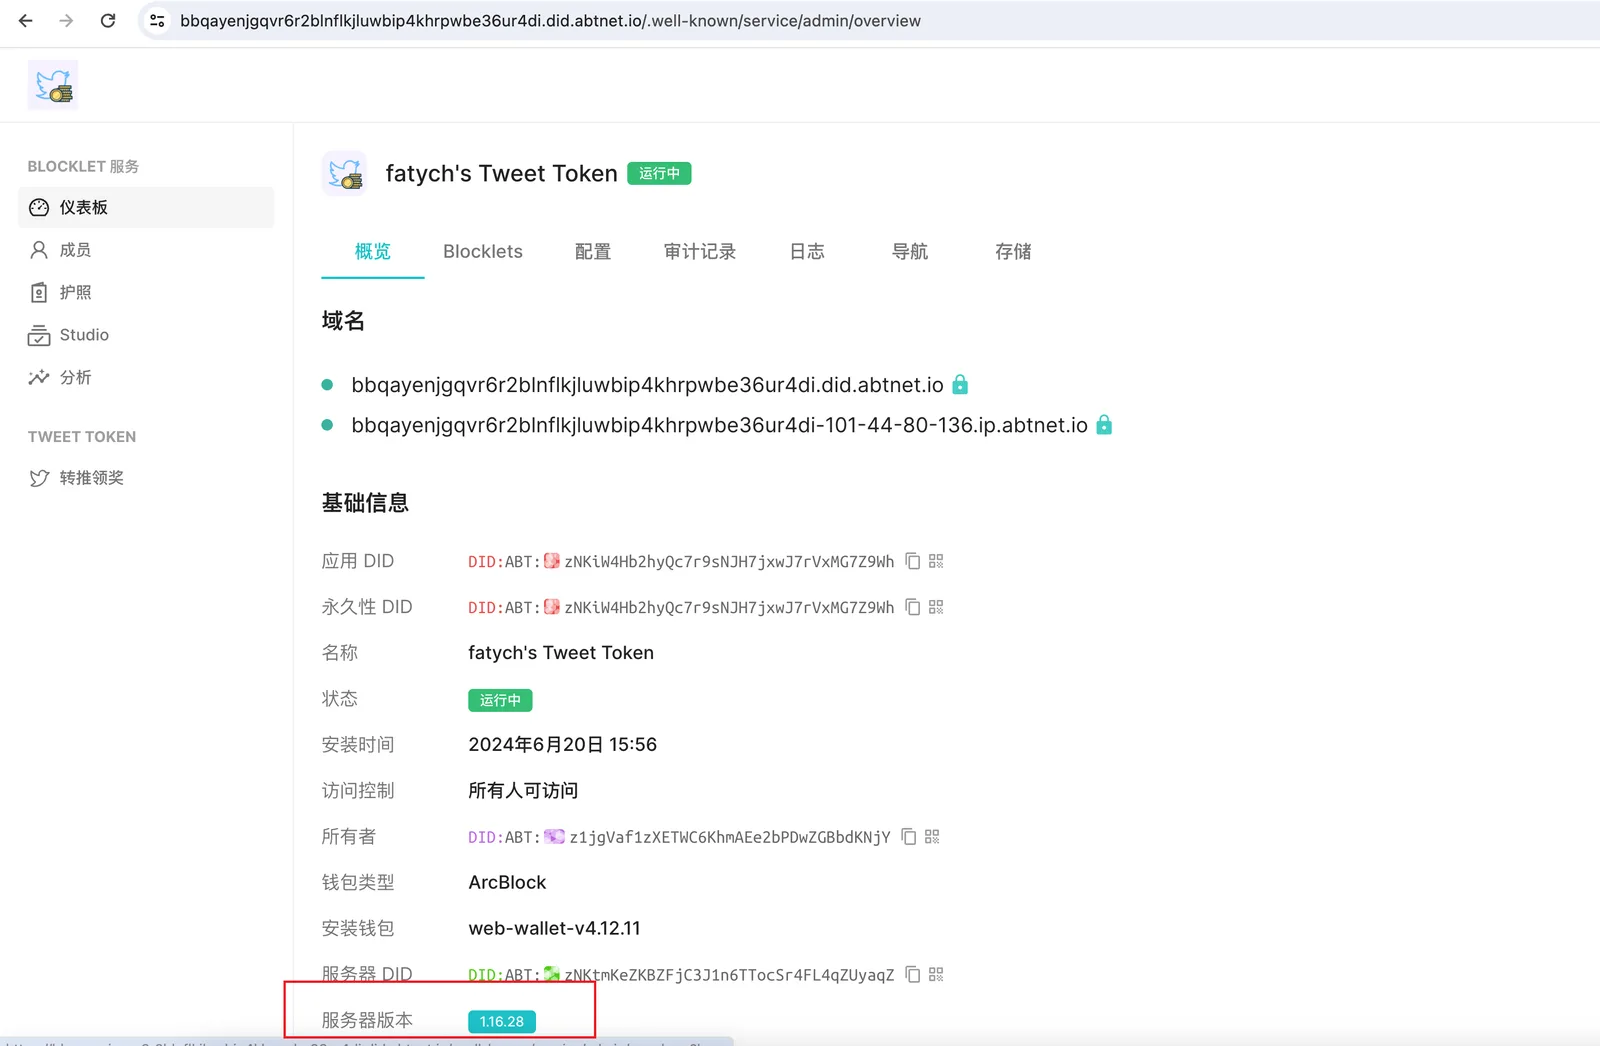Click the analytics chart icon in sidebar
1600x1046 pixels.
pyautogui.click(x=39, y=377)
